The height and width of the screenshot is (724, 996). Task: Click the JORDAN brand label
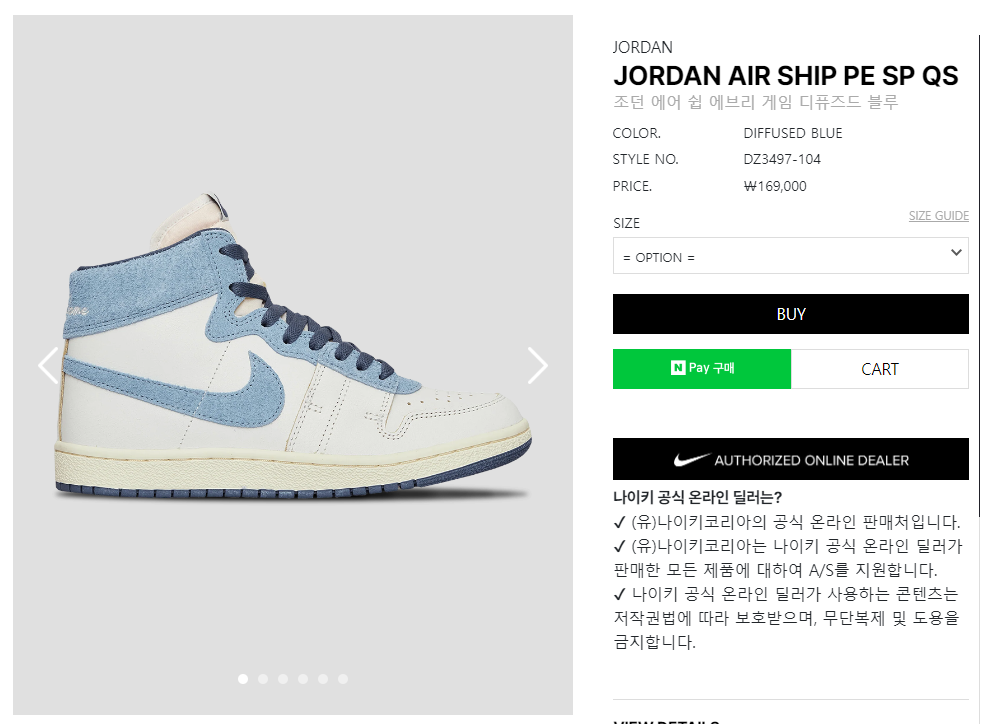coord(642,48)
